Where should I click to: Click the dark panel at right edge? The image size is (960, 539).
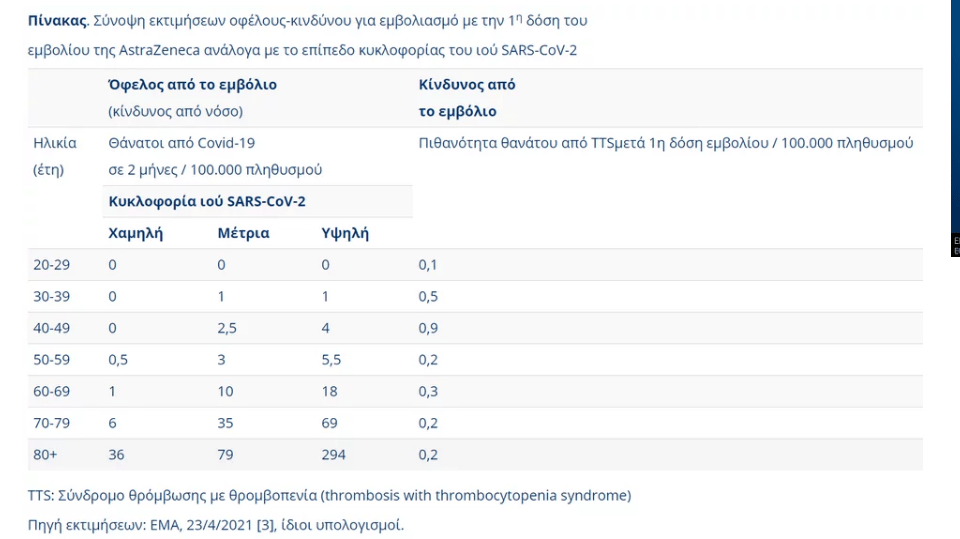[955, 243]
